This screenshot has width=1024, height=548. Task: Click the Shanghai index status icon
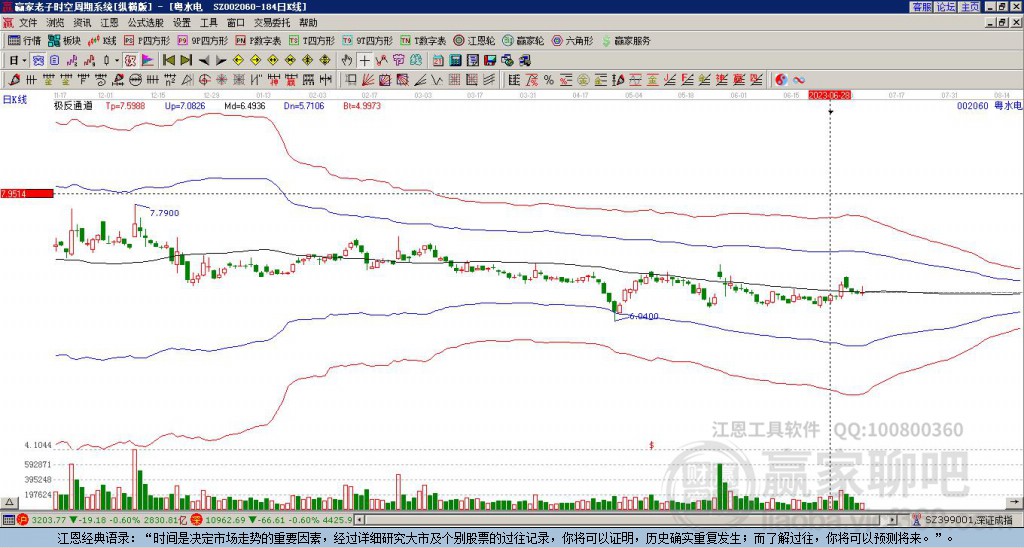23,520
